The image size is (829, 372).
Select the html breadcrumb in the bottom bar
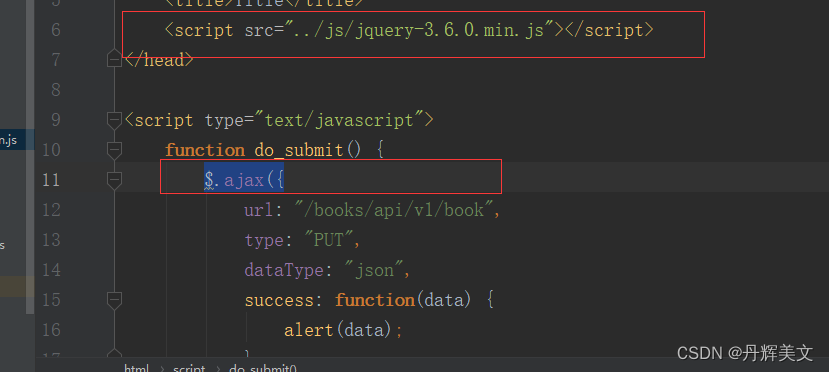click(x=136, y=368)
